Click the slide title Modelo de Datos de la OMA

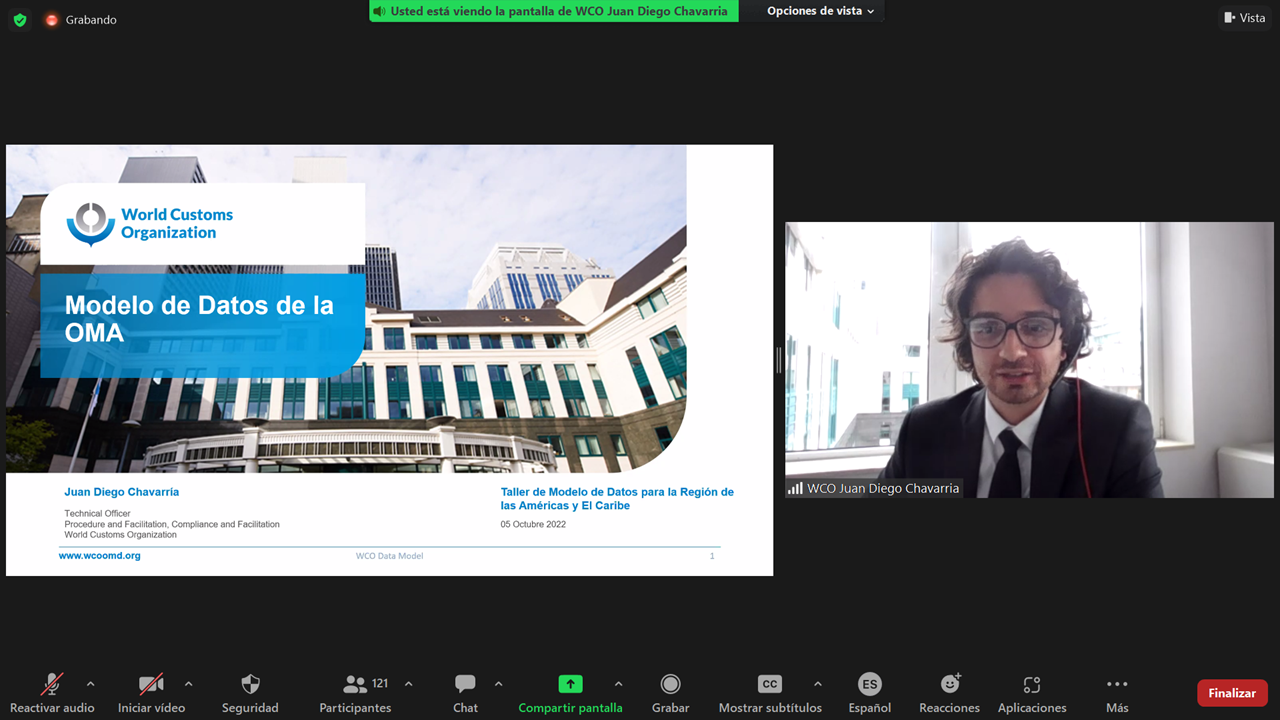(x=199, y=319)
